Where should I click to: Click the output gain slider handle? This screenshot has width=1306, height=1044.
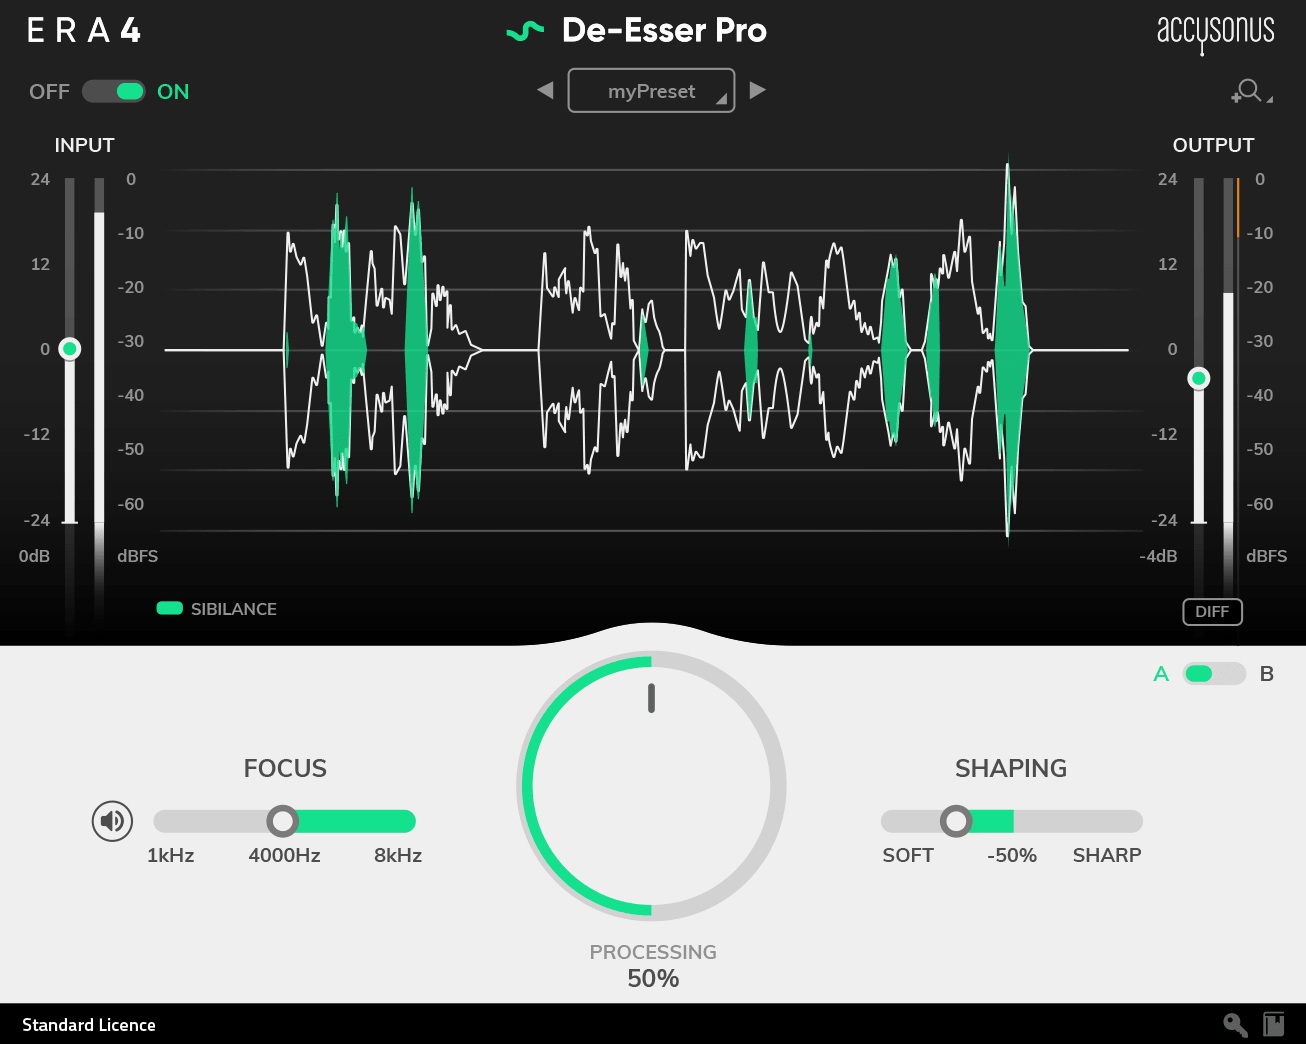pyautogui.click(x=1199, y=378)
